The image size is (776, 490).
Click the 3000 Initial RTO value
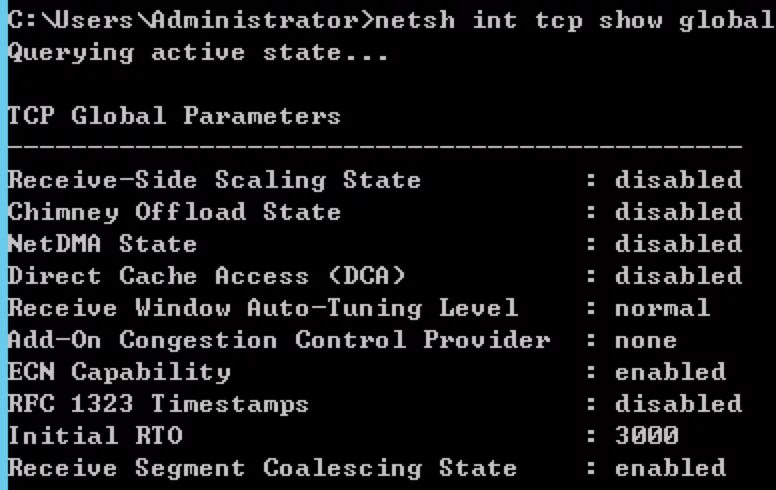click(x=645, y=436)
